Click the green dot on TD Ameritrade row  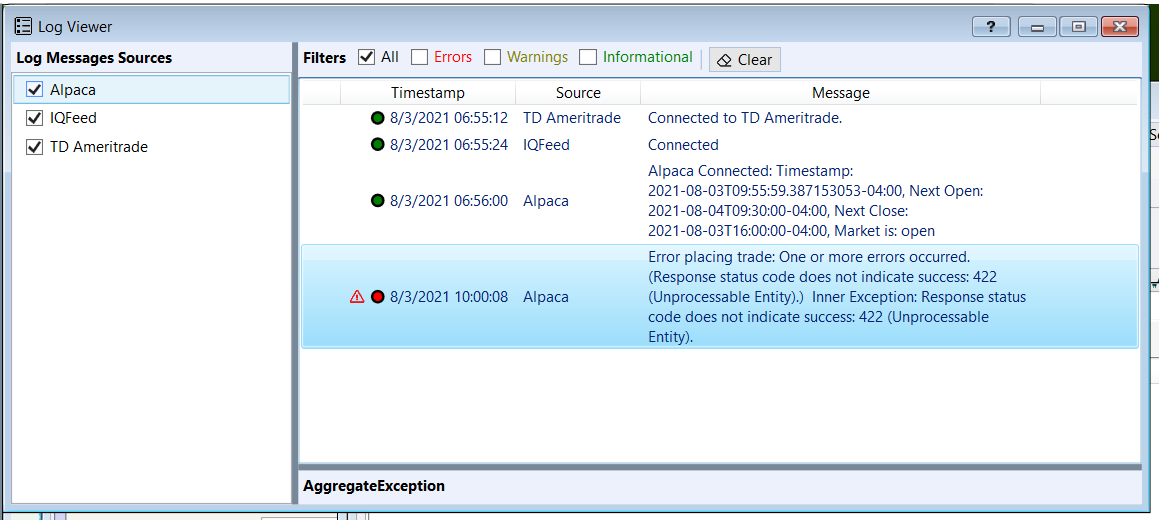pos(378,118)
